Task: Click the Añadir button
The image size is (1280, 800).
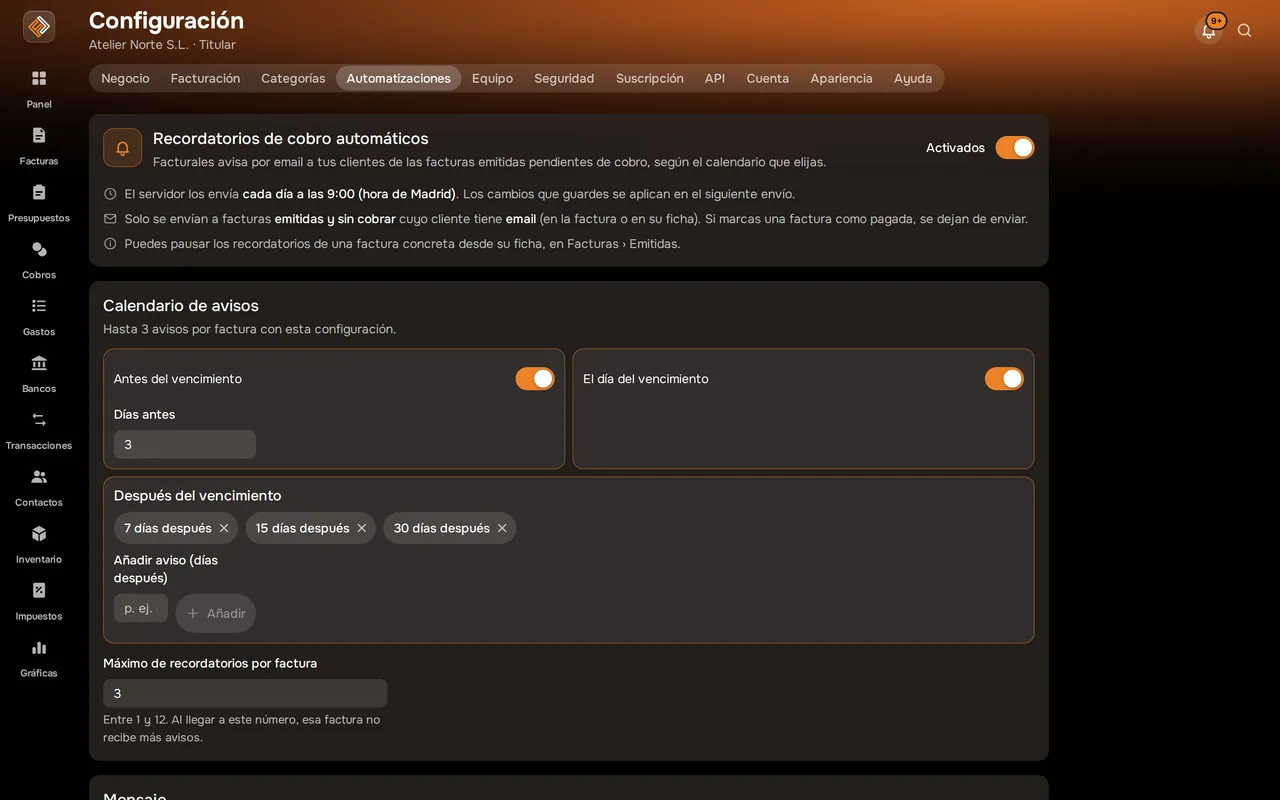Action: (216, 613)
